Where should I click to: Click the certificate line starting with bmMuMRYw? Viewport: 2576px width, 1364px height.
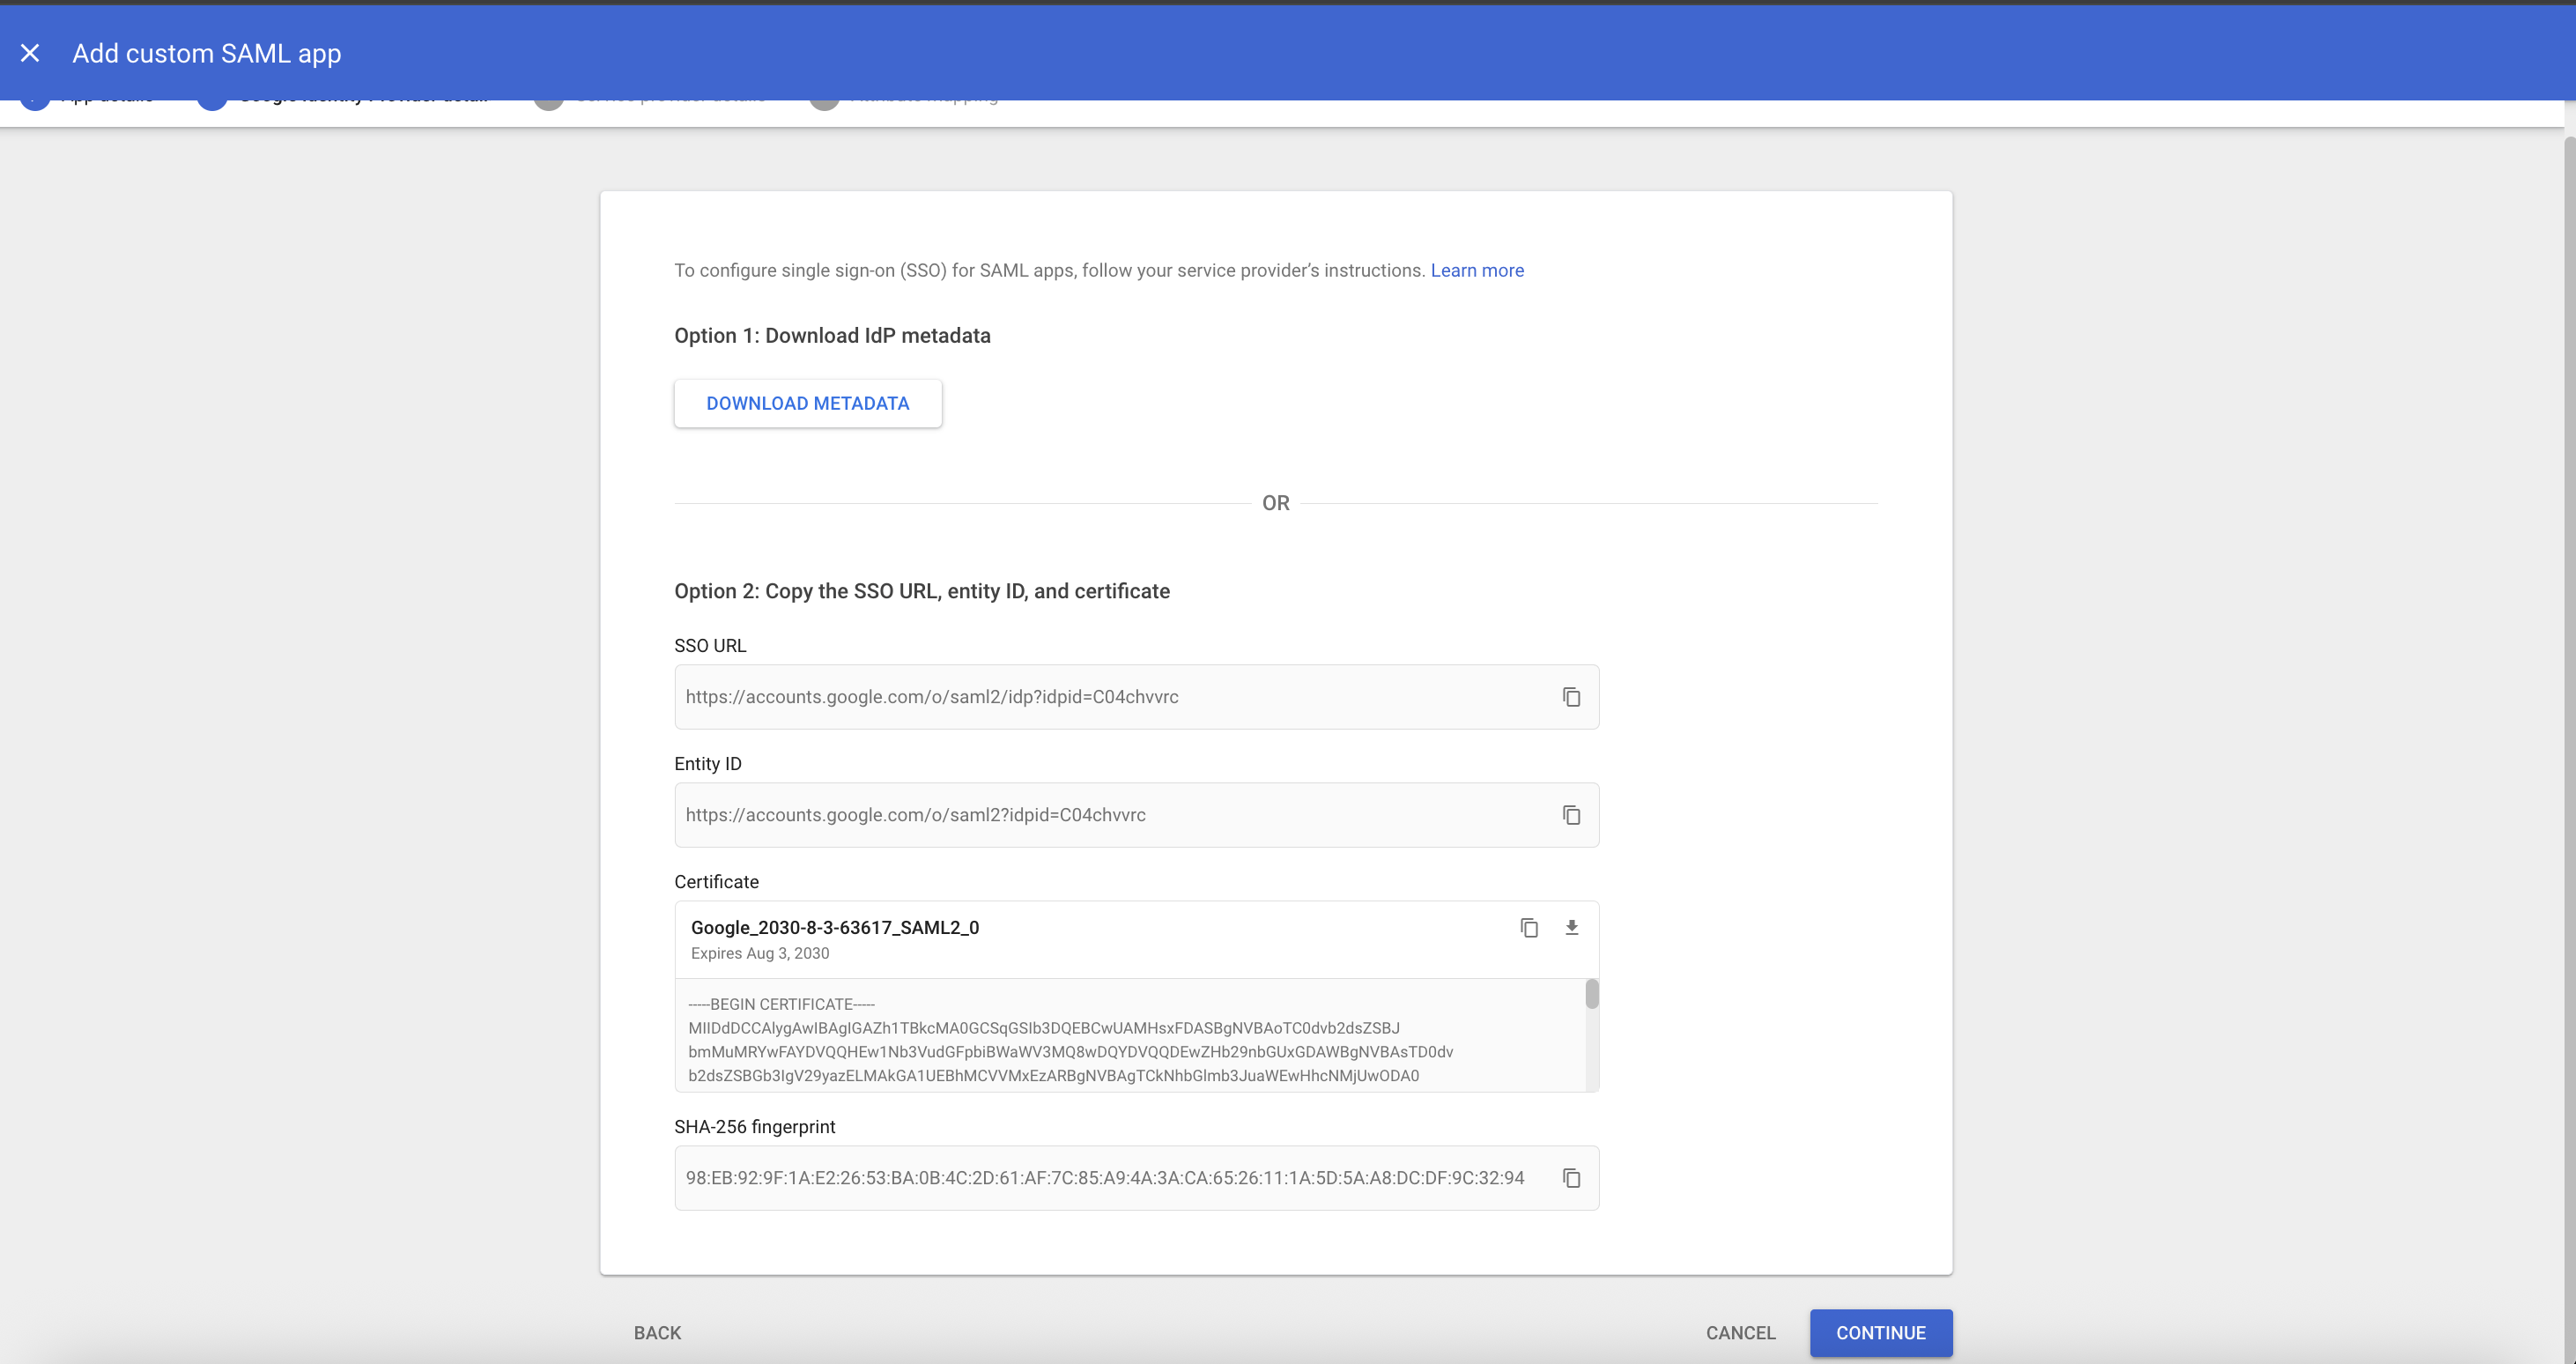click(1071, 1052)
